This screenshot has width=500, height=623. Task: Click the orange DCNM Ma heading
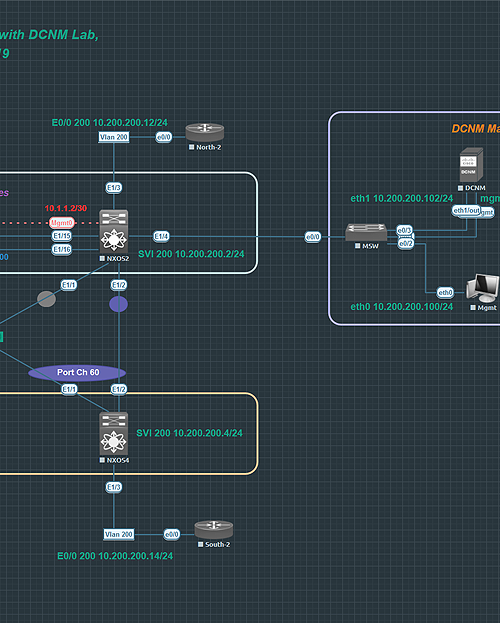click(476, 129)
